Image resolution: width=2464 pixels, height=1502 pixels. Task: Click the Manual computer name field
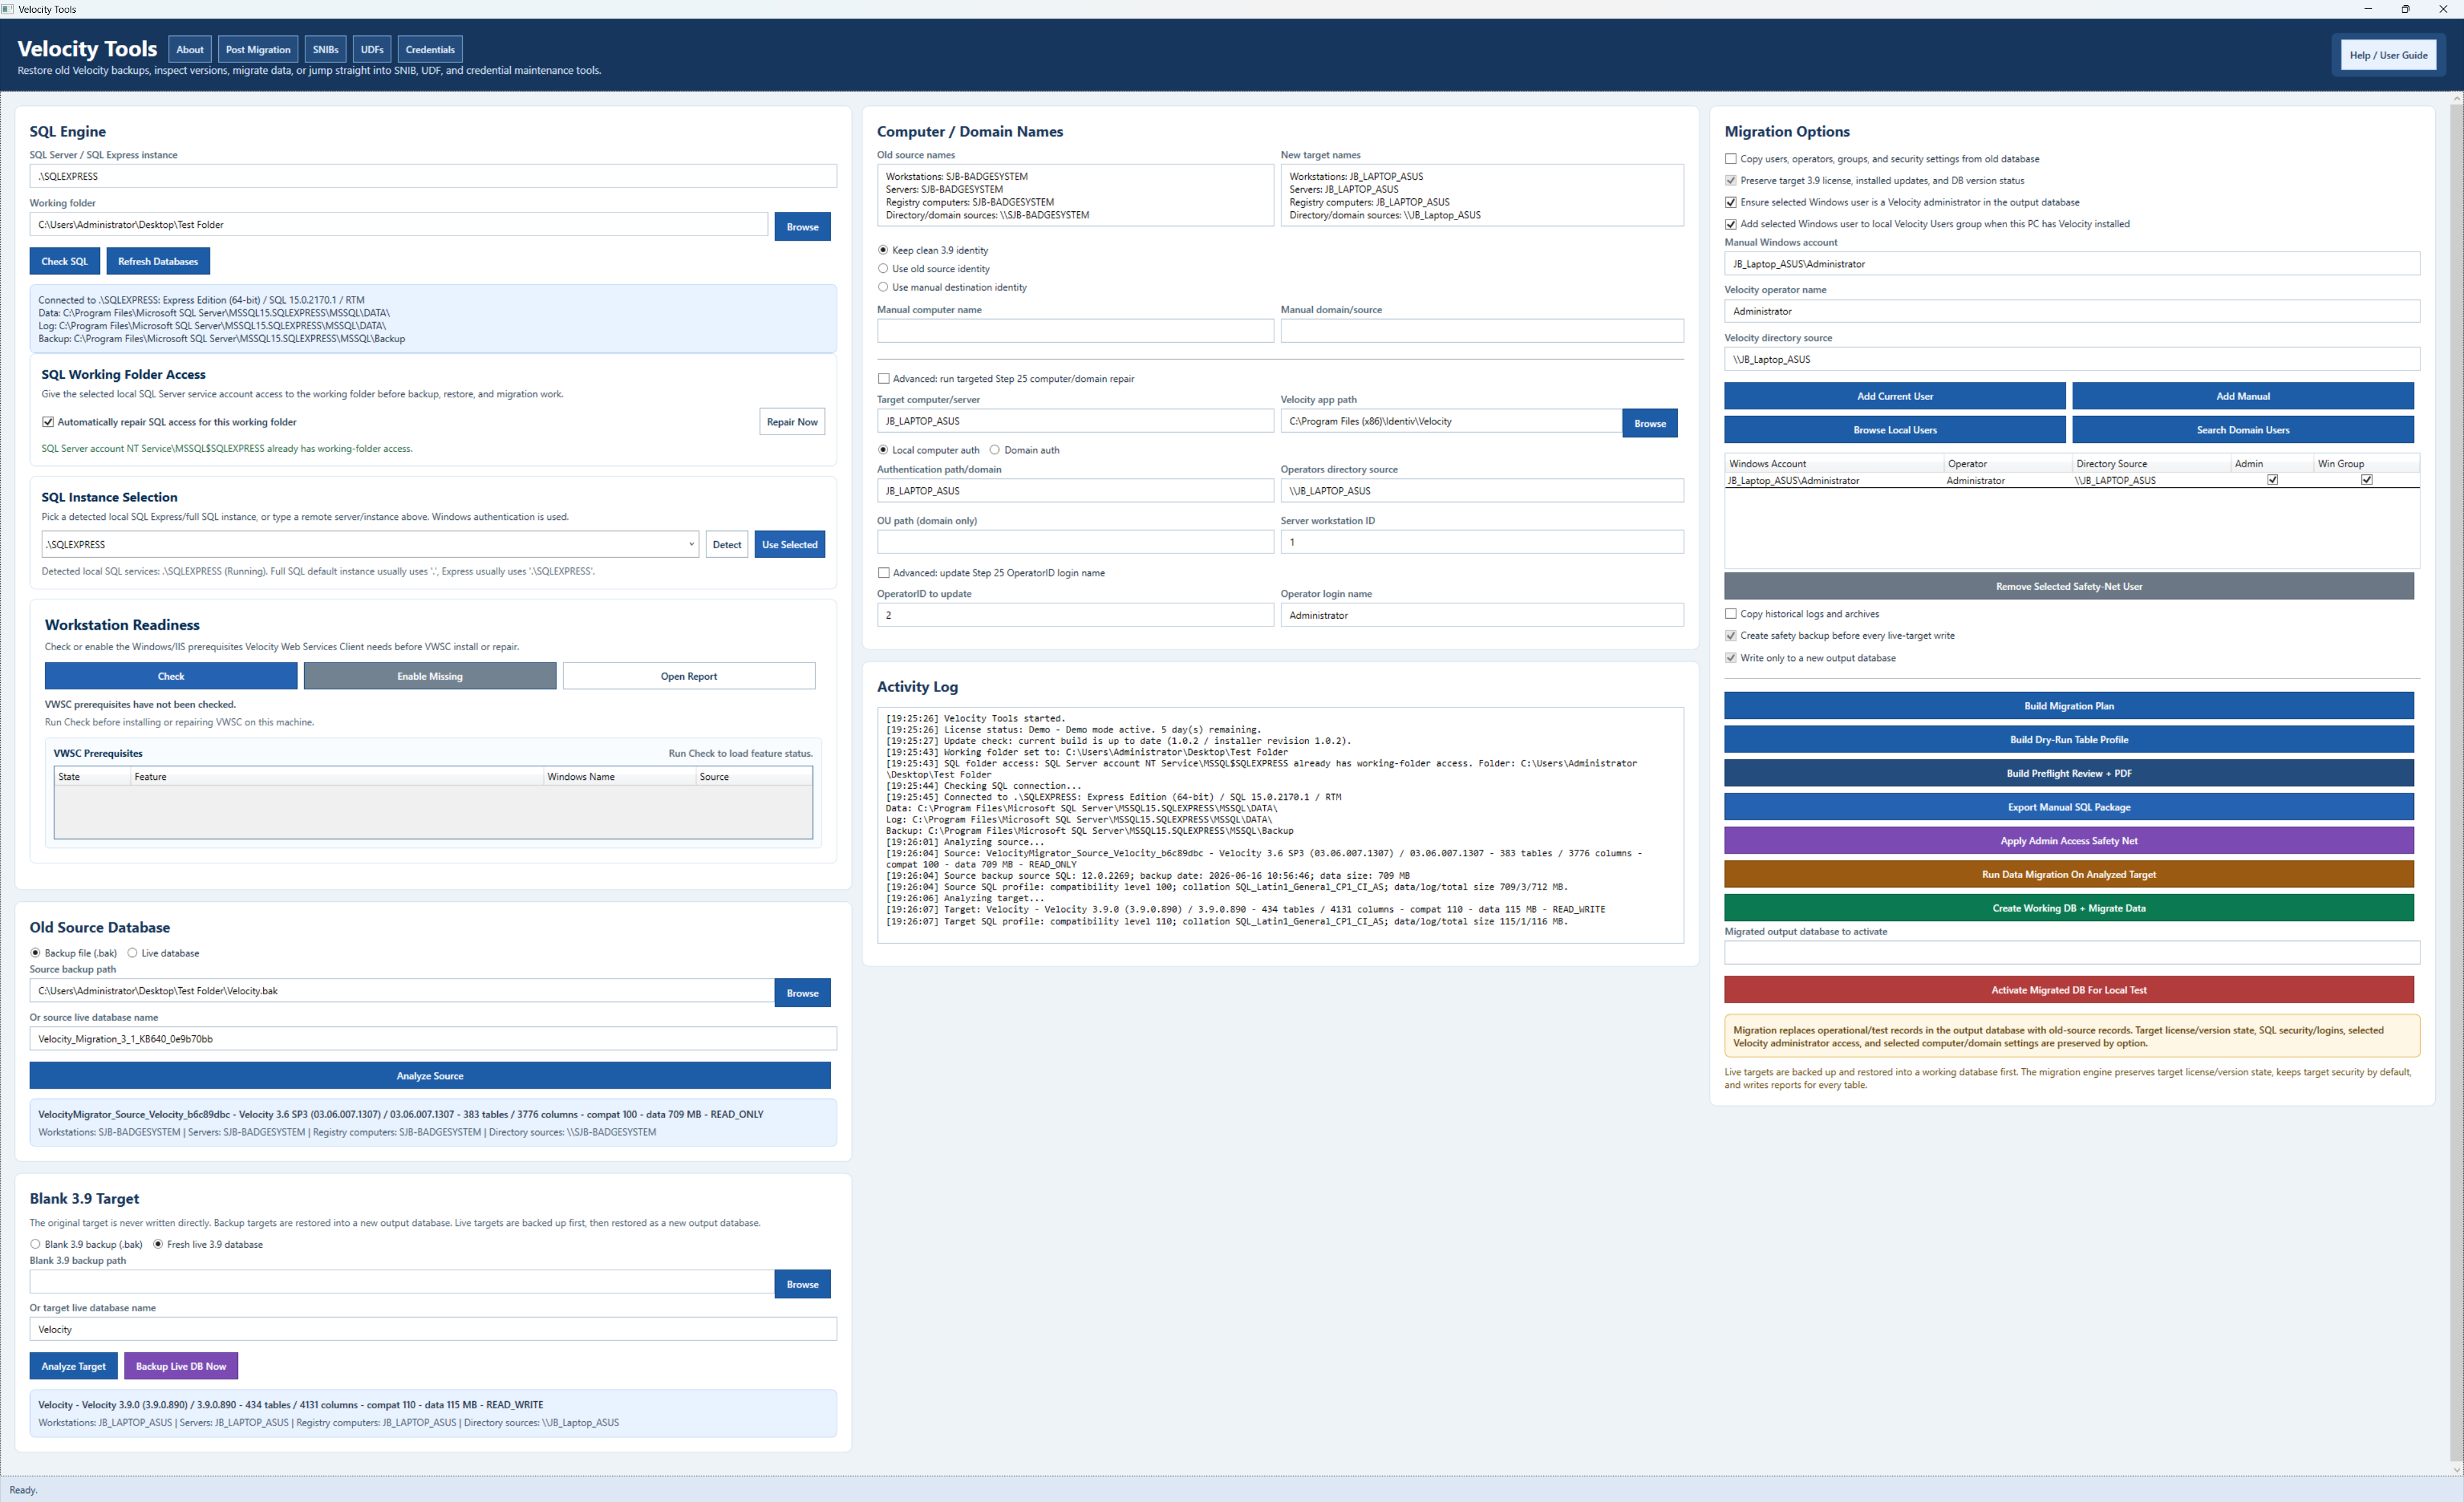point(1075,331)
